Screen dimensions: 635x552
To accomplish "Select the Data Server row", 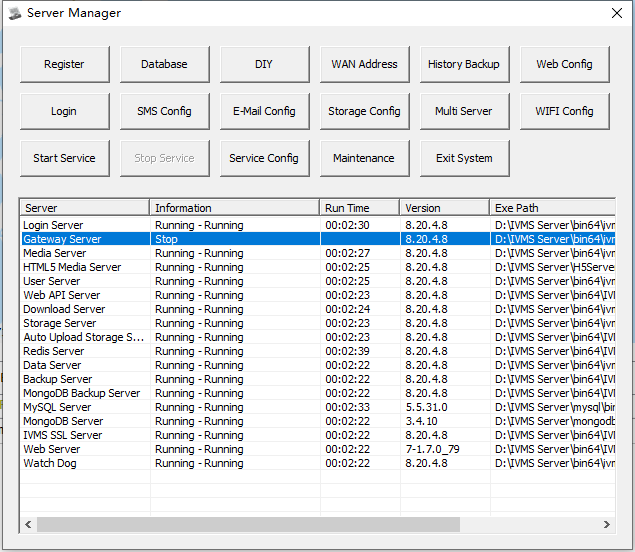I will coord(318,365).
